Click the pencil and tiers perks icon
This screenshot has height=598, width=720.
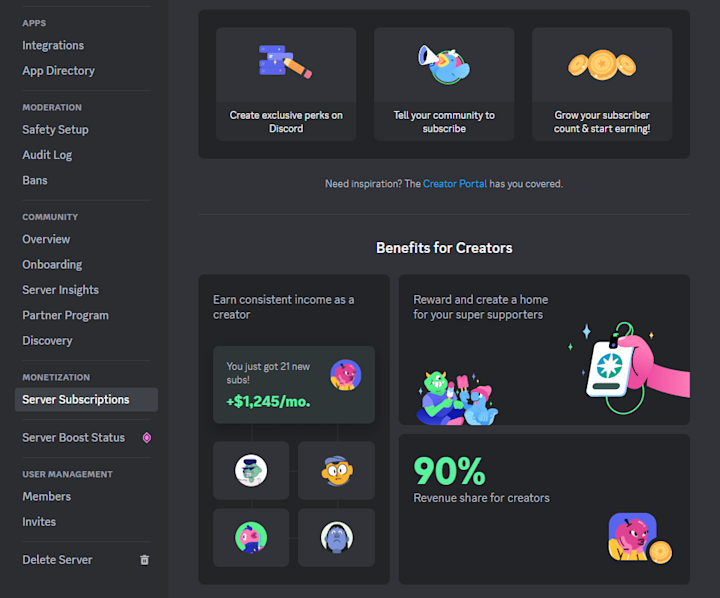tap(285, 62)
